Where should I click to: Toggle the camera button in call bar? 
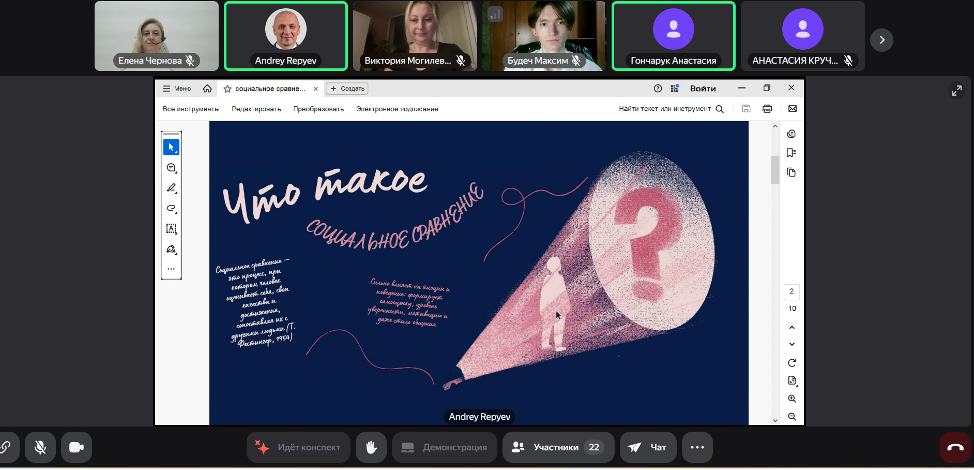click(76, 447)
